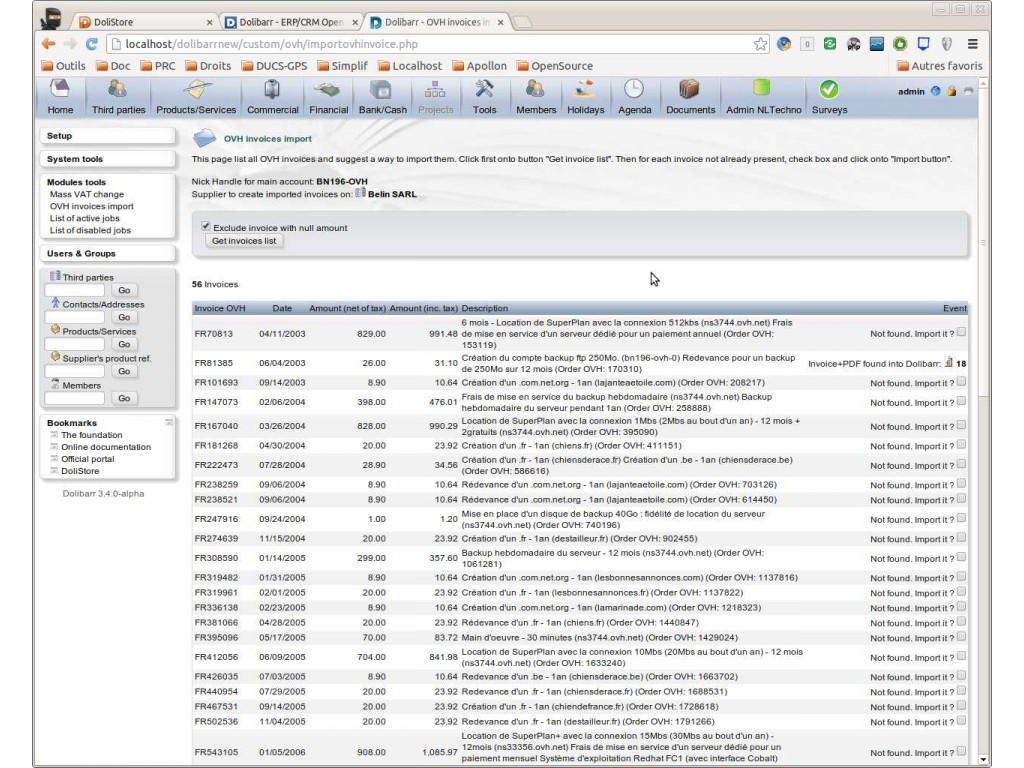Focus the Supplier's product ref. search field

pos(74,371)
